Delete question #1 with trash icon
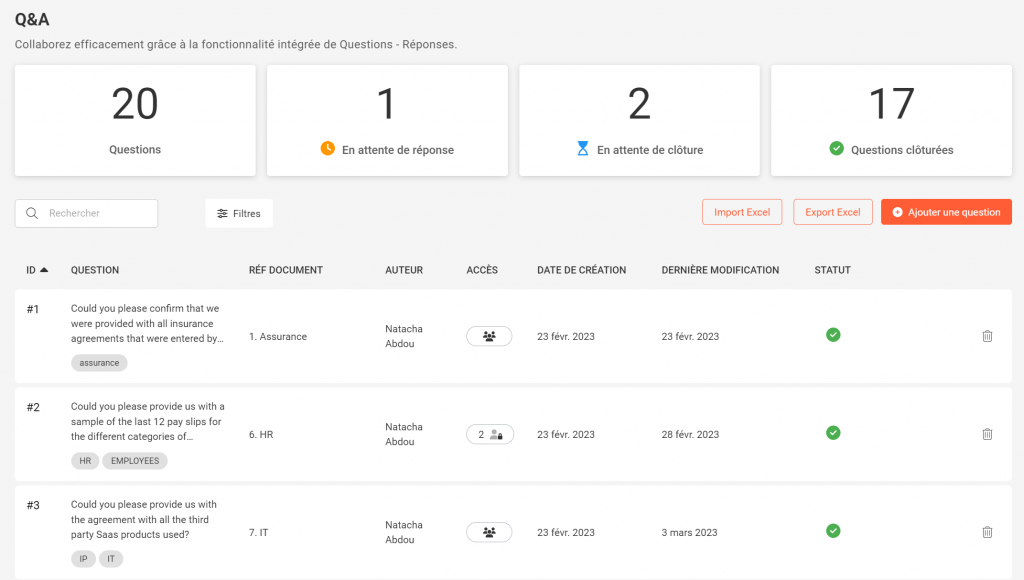The height and width of the screenshot is (580, 1024). tap(987, 336)
